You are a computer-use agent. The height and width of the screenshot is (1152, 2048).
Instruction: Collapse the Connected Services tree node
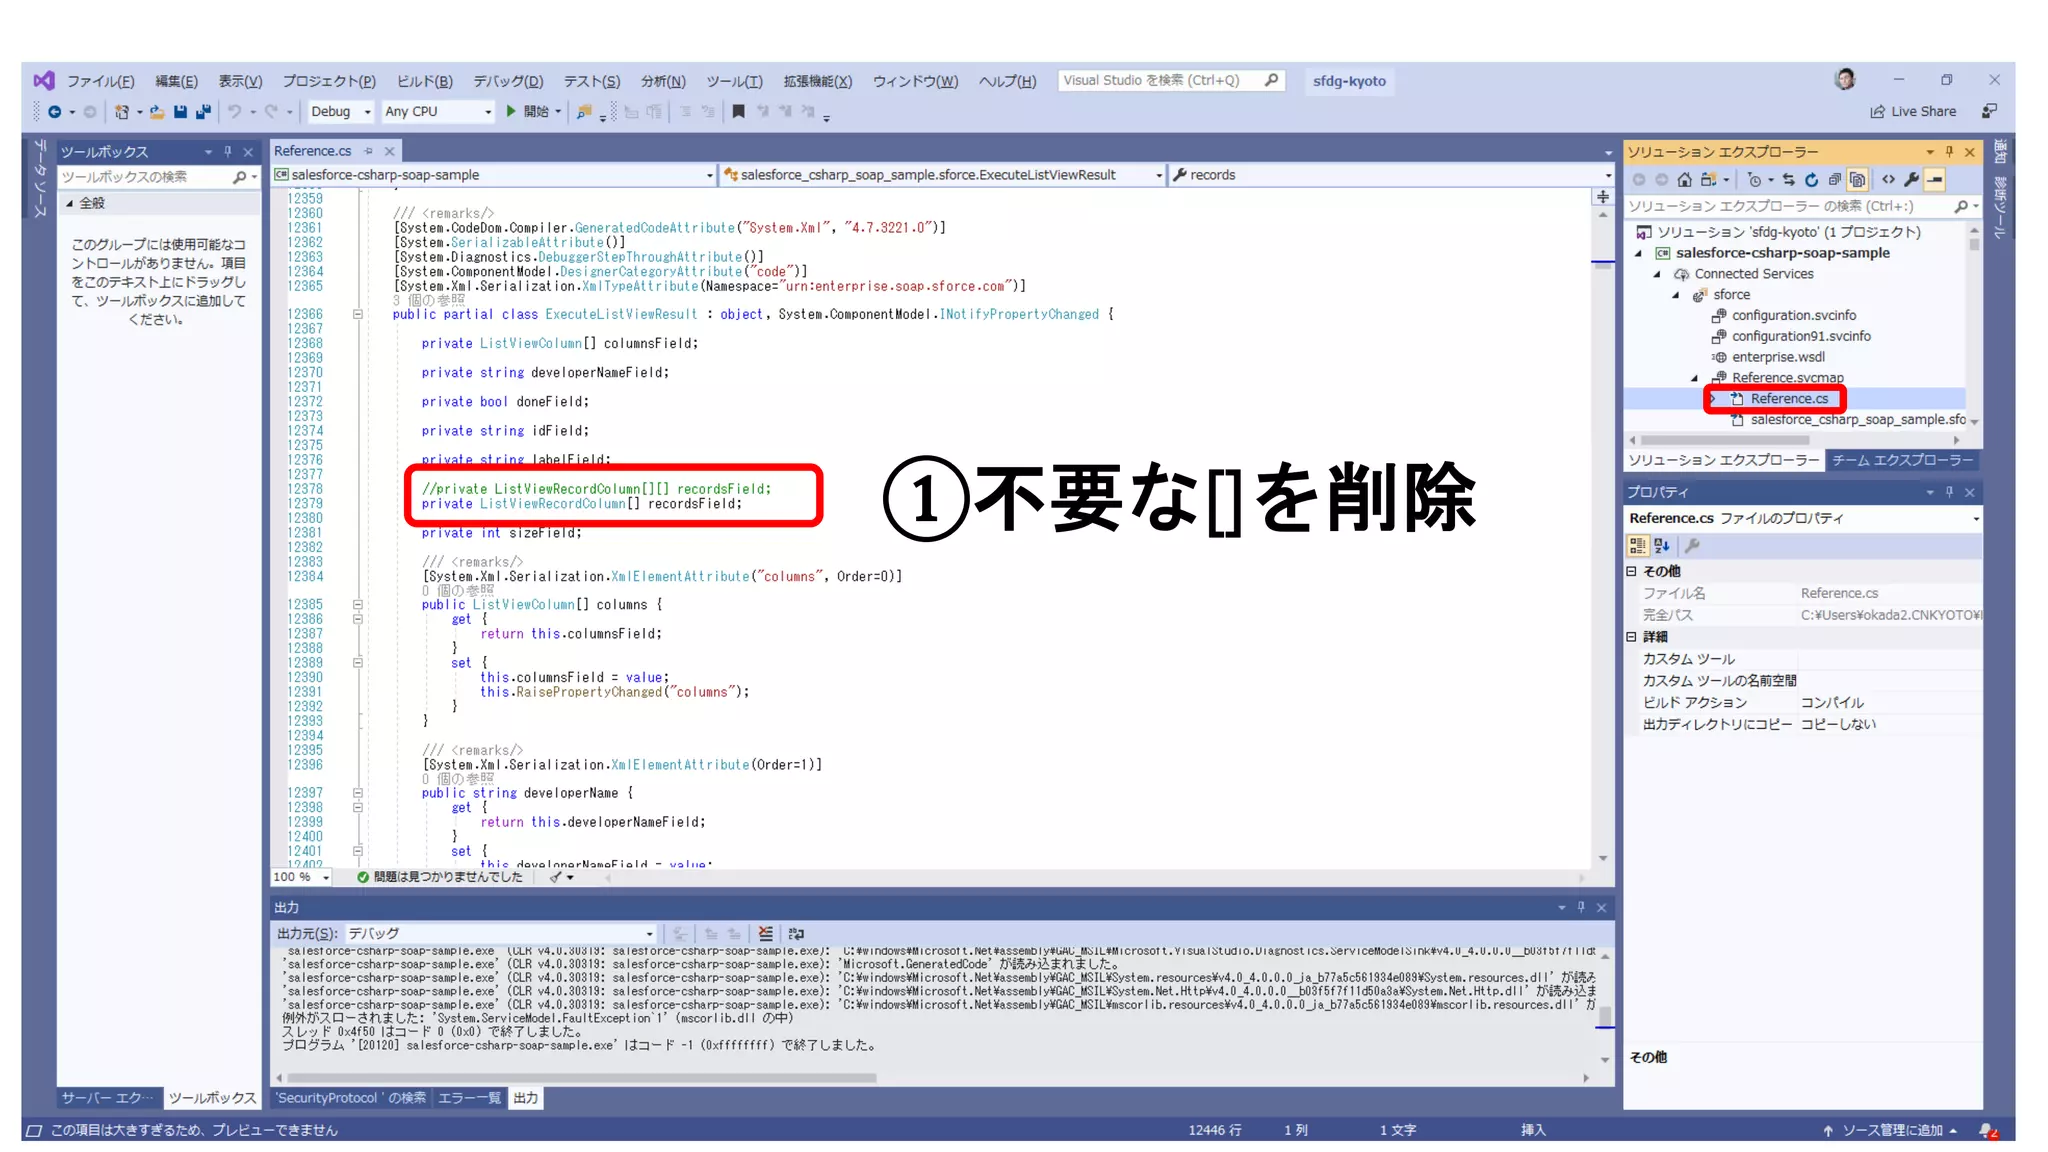tap(1657, 274)
